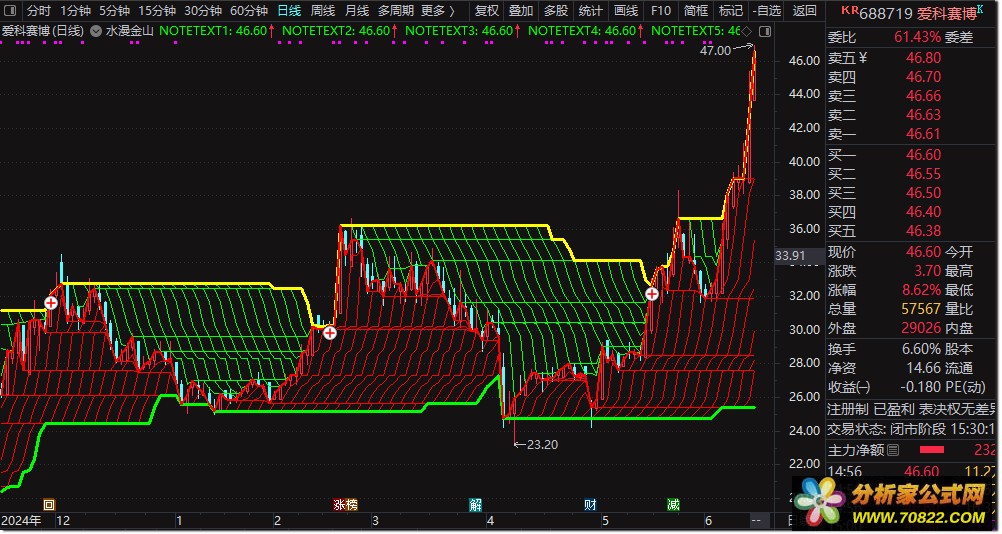Toggle the left sidebar panel icon

10,11
